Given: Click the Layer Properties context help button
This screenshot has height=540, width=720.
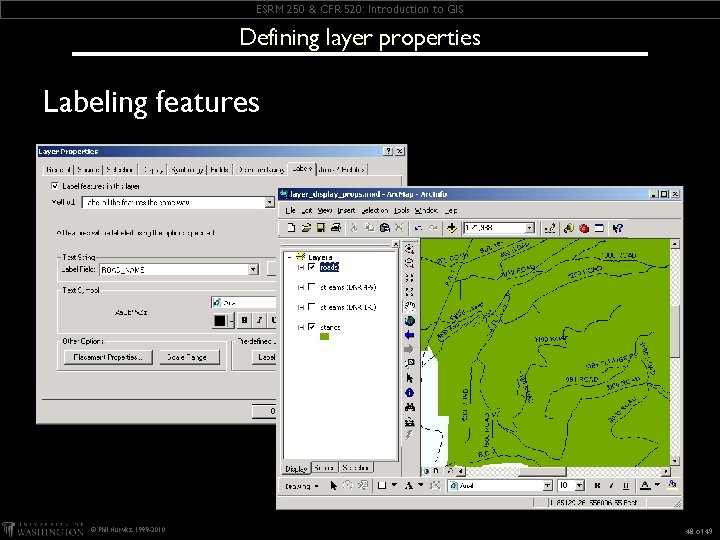Looking at the screenshot, I should tap(388, 151).
